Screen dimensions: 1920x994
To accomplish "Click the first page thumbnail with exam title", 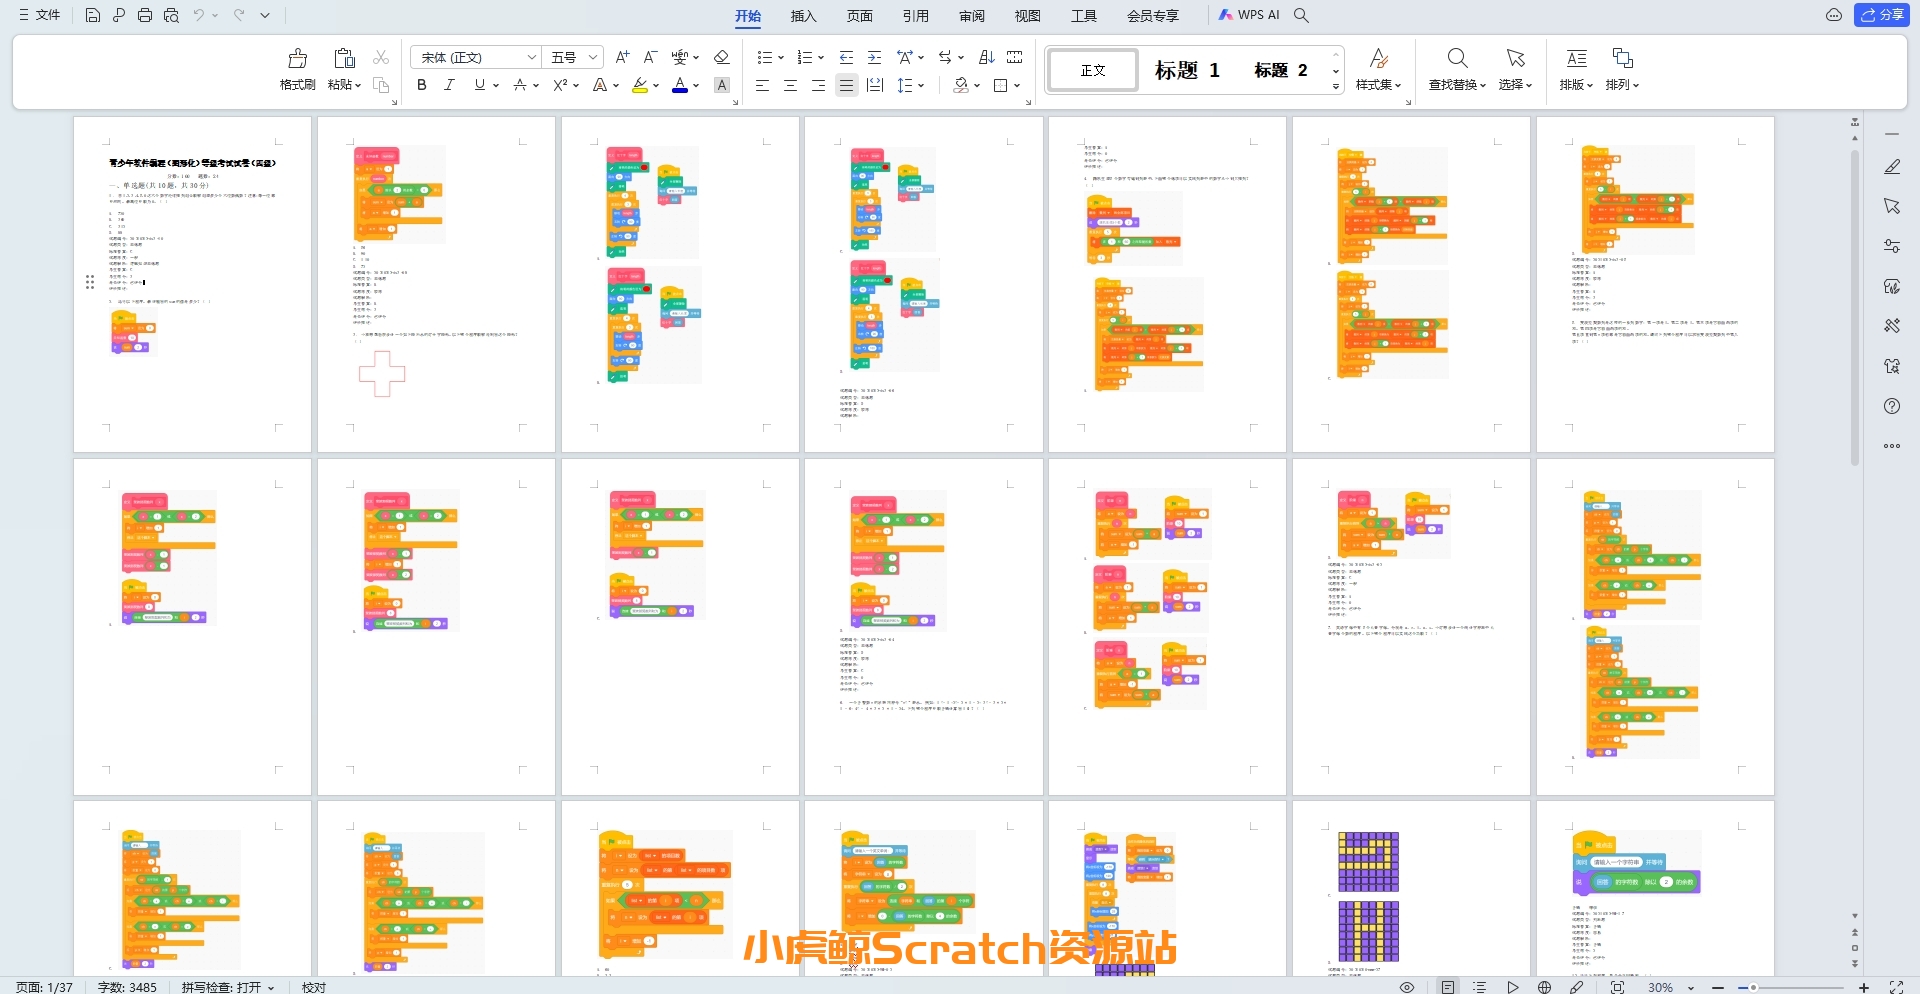I will click(x=192, y=284).
